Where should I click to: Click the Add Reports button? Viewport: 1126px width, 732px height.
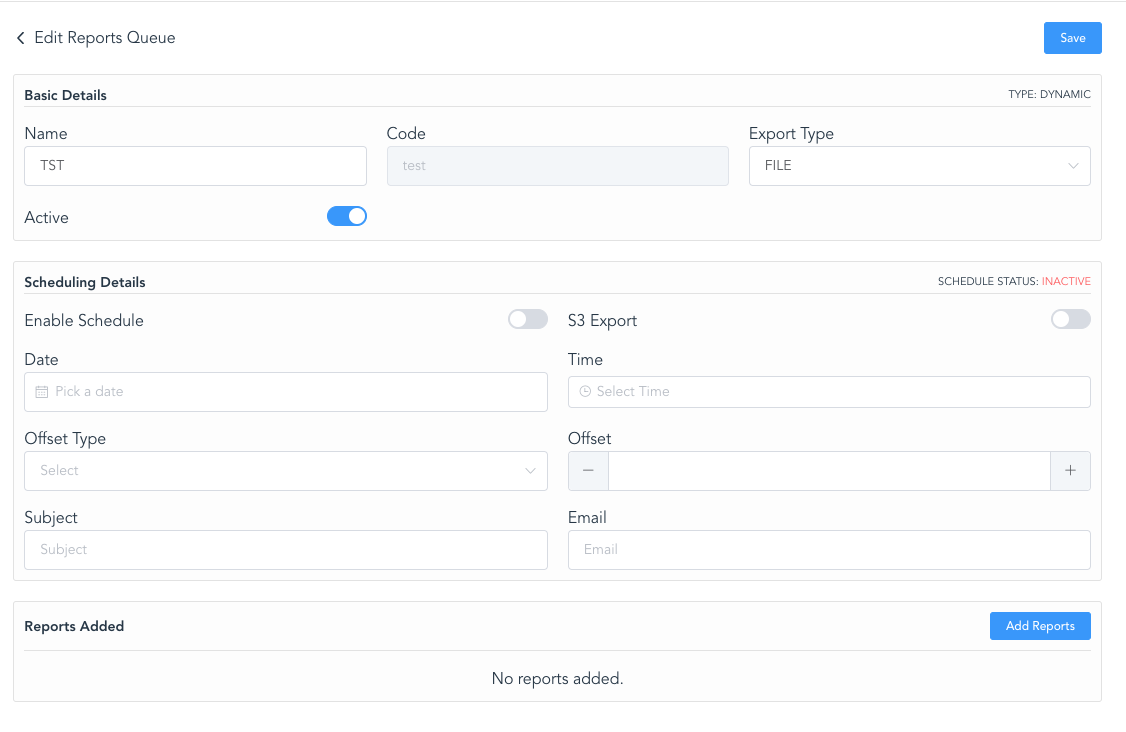tap(1039, 626)
